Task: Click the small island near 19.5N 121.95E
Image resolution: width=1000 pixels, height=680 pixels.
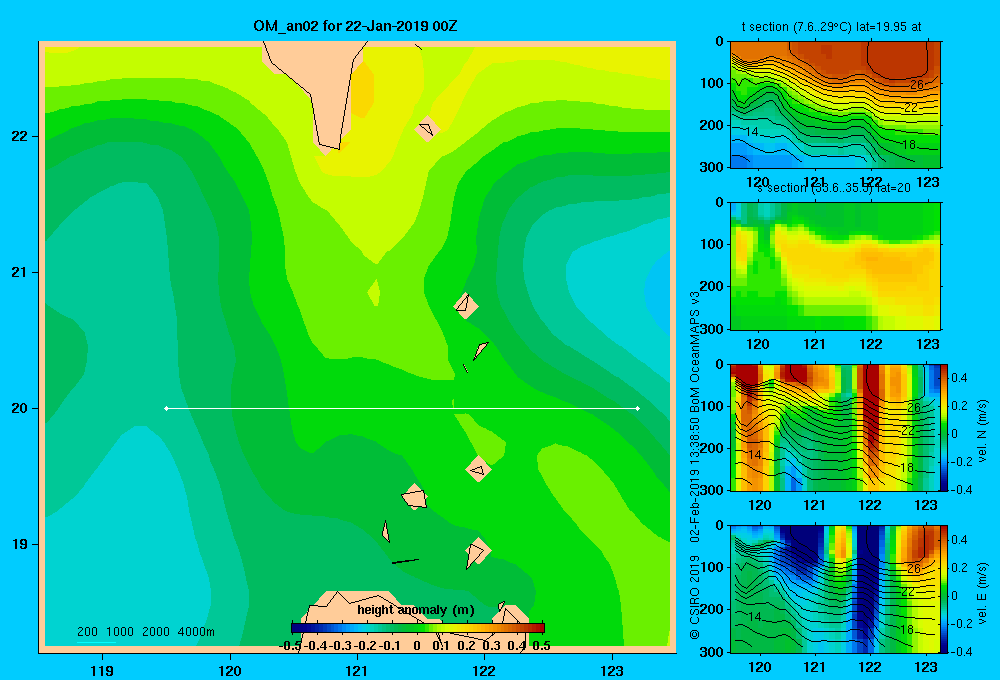Action: tap(478, 469)
